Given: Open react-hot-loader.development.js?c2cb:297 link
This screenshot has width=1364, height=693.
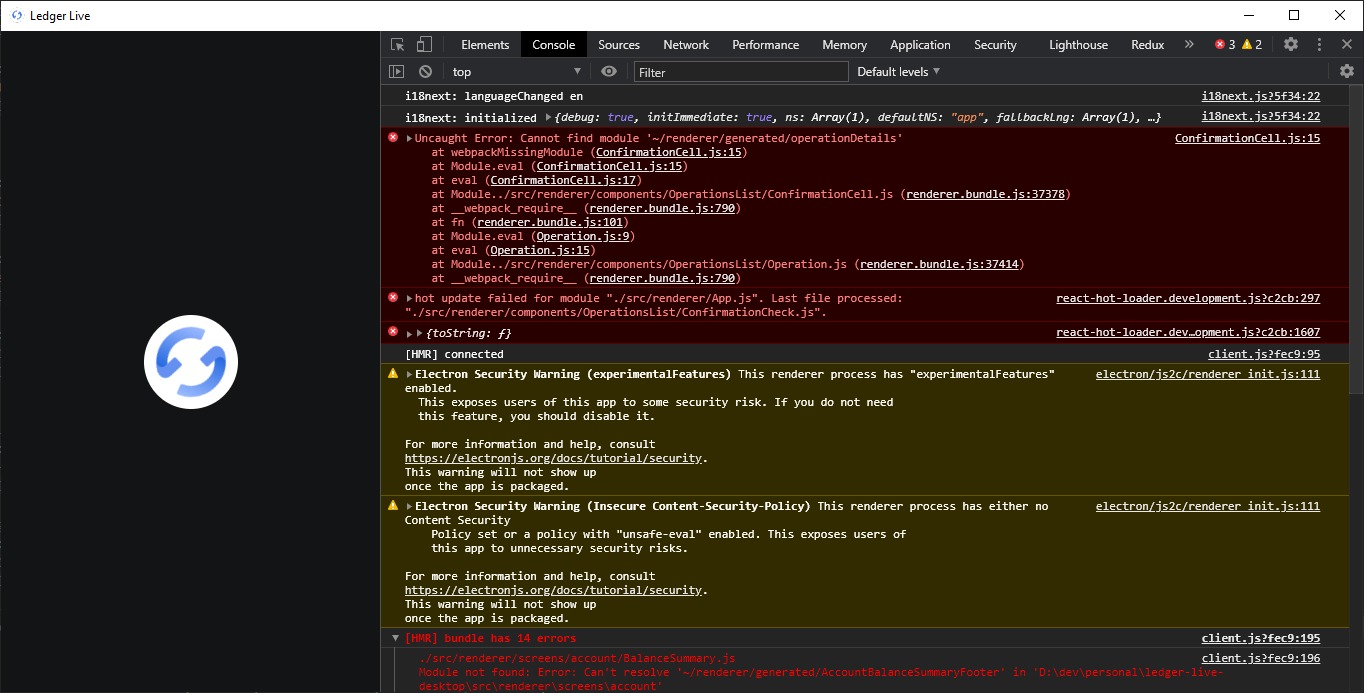Looking at the screenshot, I should point(1188,299).
